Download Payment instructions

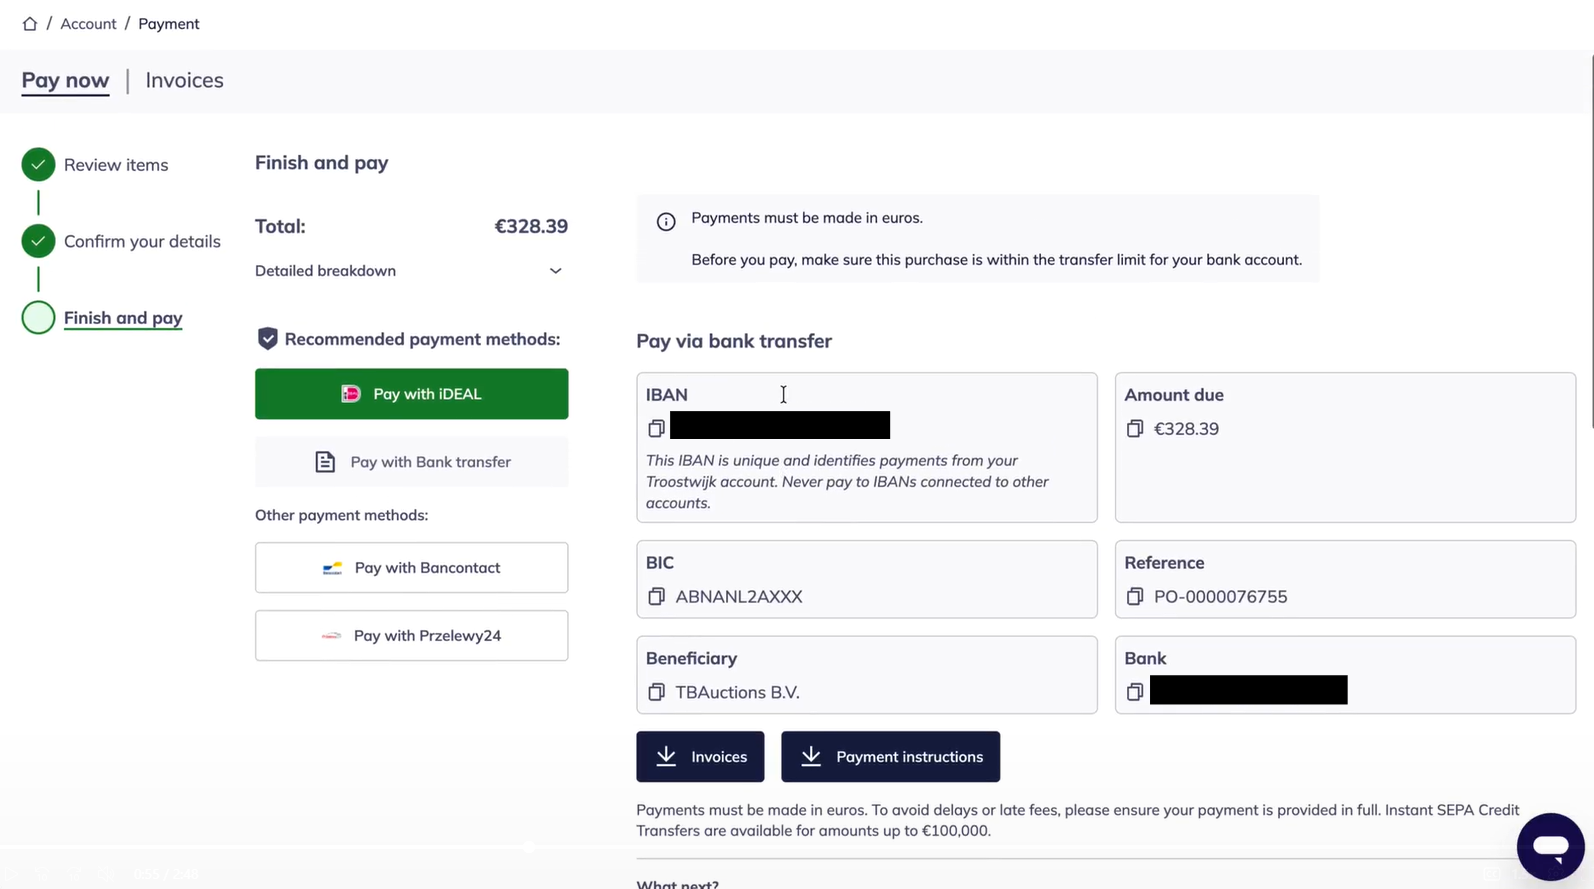890,757
